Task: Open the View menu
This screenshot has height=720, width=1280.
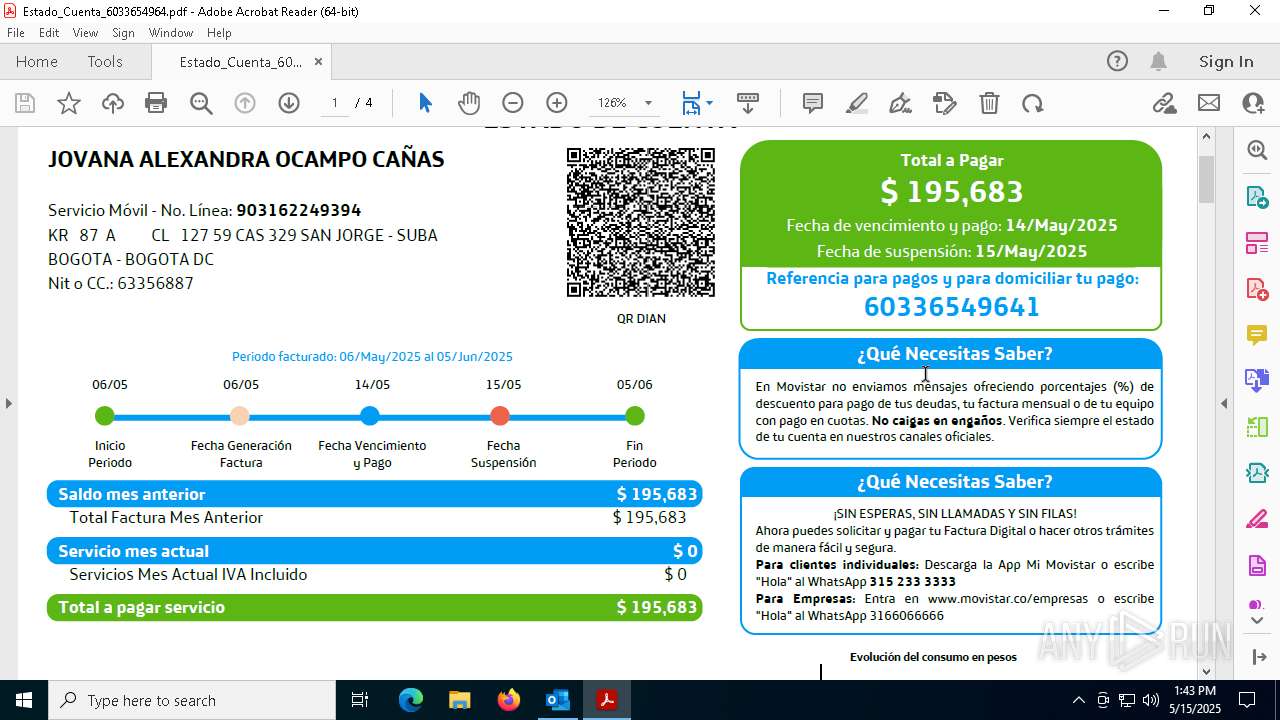Action: pos(85,33)
